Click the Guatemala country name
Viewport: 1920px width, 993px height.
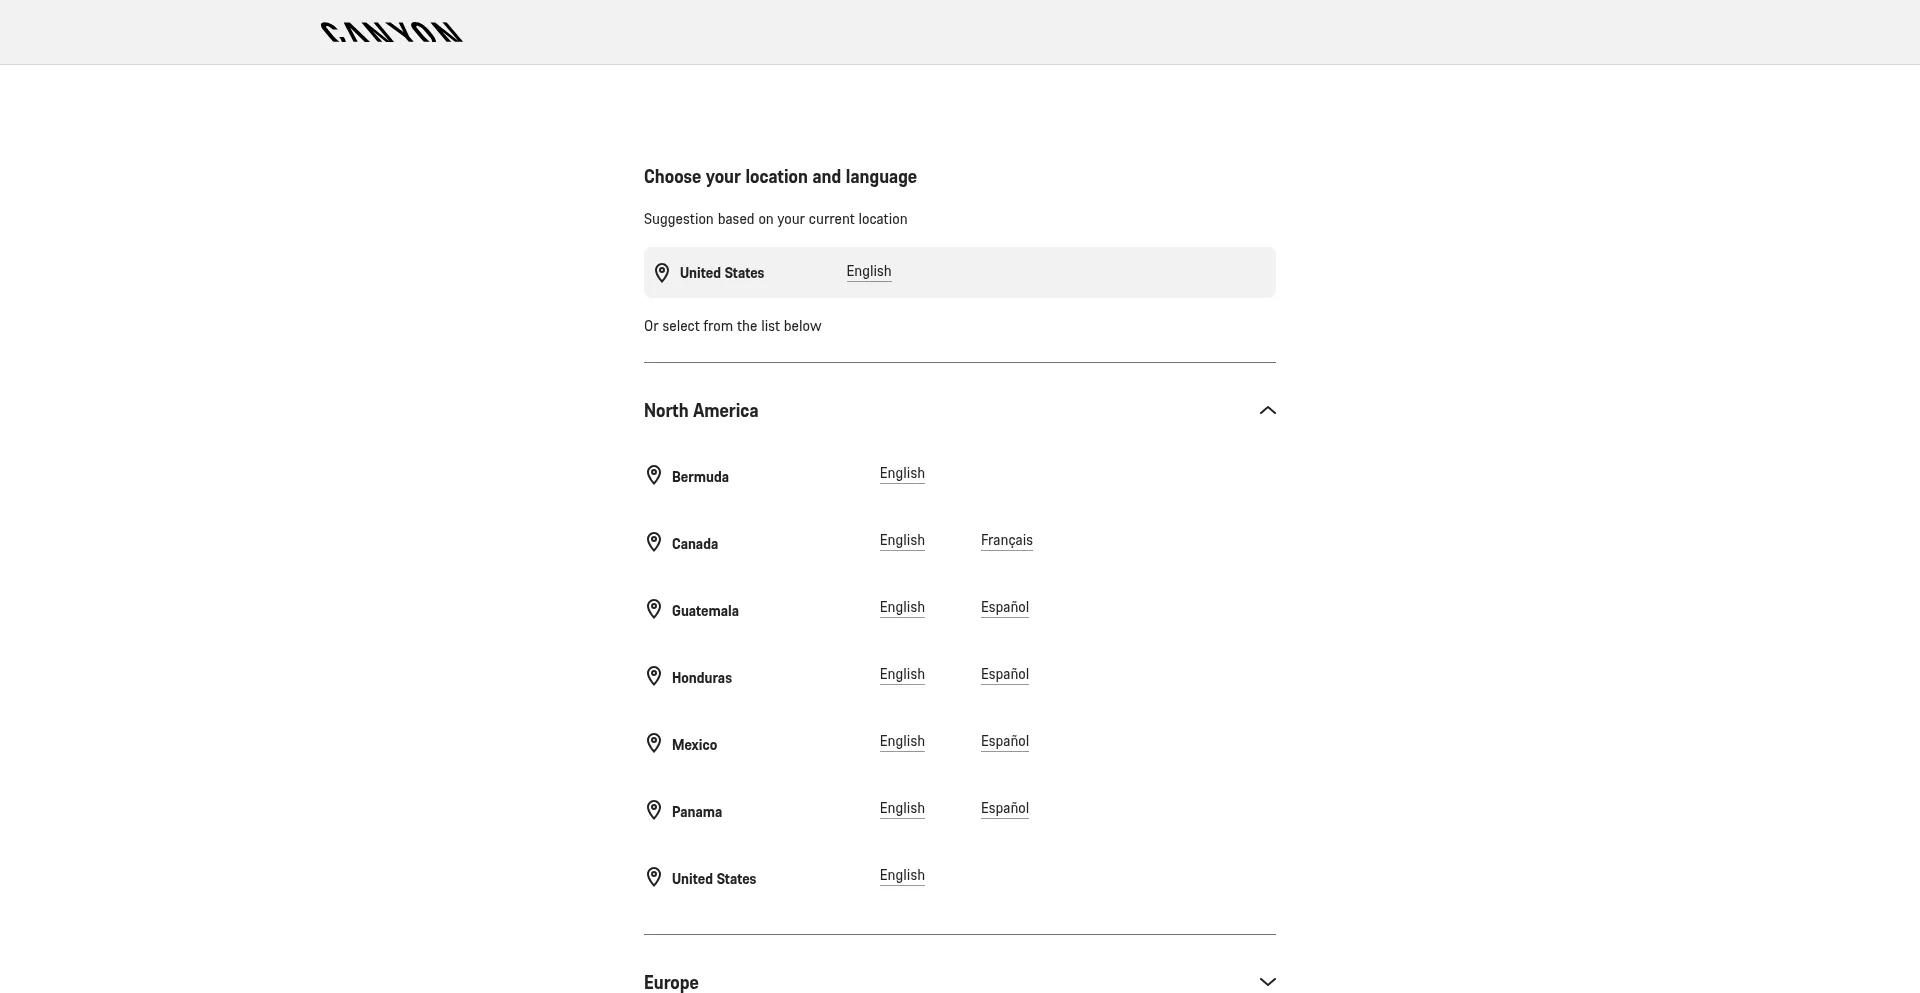point(705,611)
